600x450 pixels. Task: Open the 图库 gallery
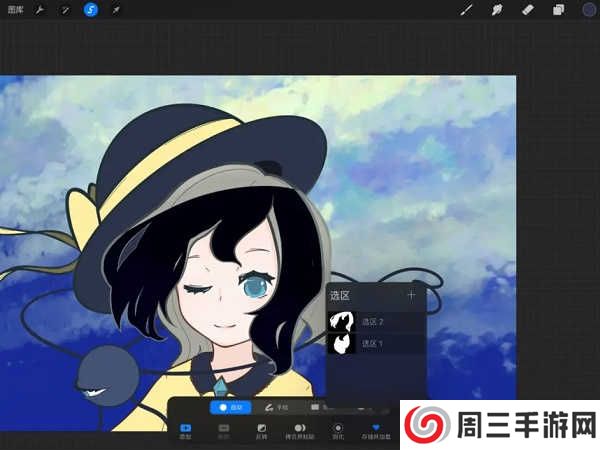click(16, 10)
